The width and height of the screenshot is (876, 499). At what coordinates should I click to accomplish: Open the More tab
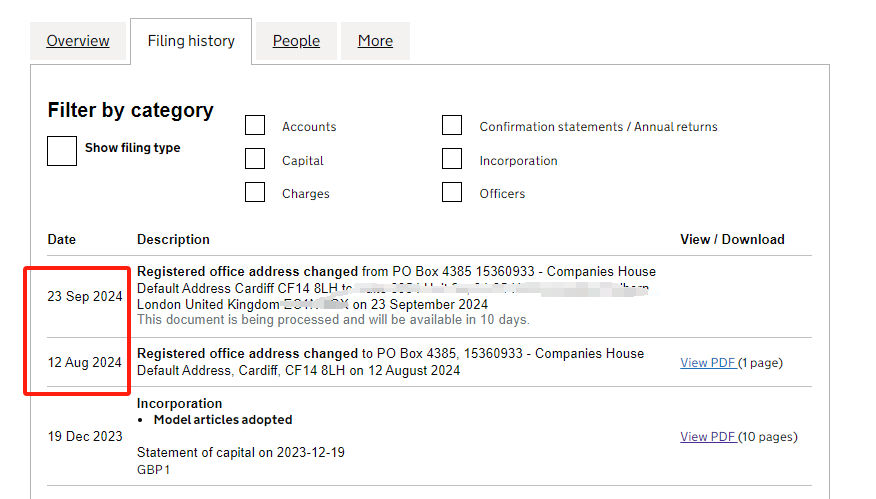tap(375, 41)
